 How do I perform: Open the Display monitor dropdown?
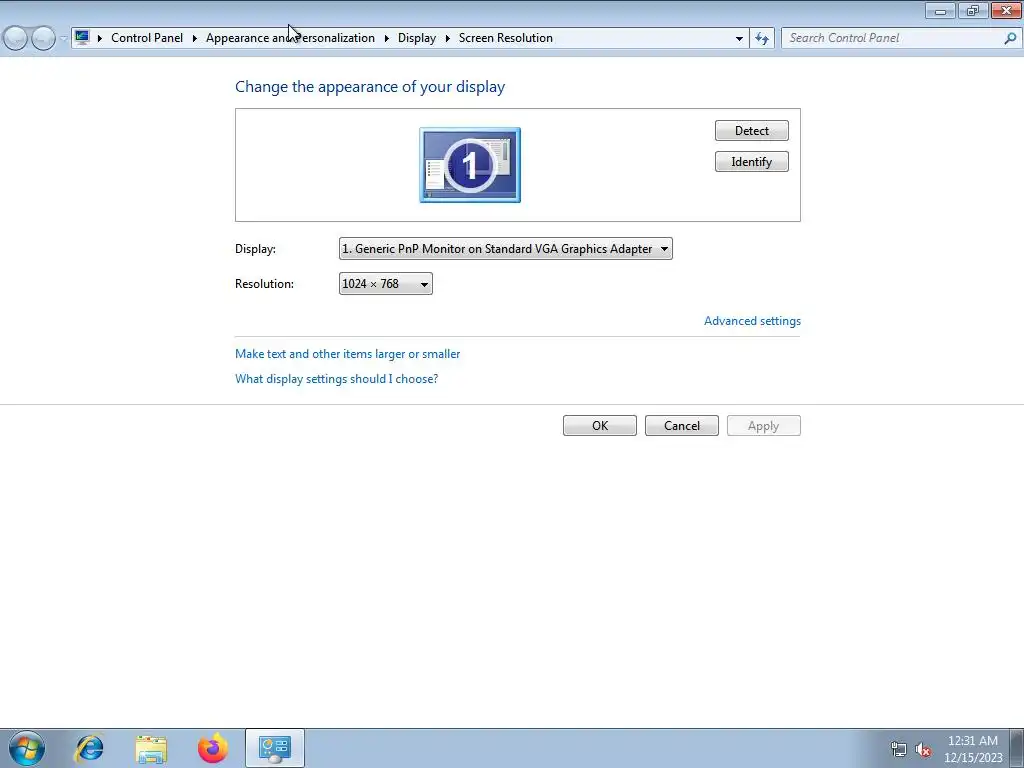tap(505, 249)
